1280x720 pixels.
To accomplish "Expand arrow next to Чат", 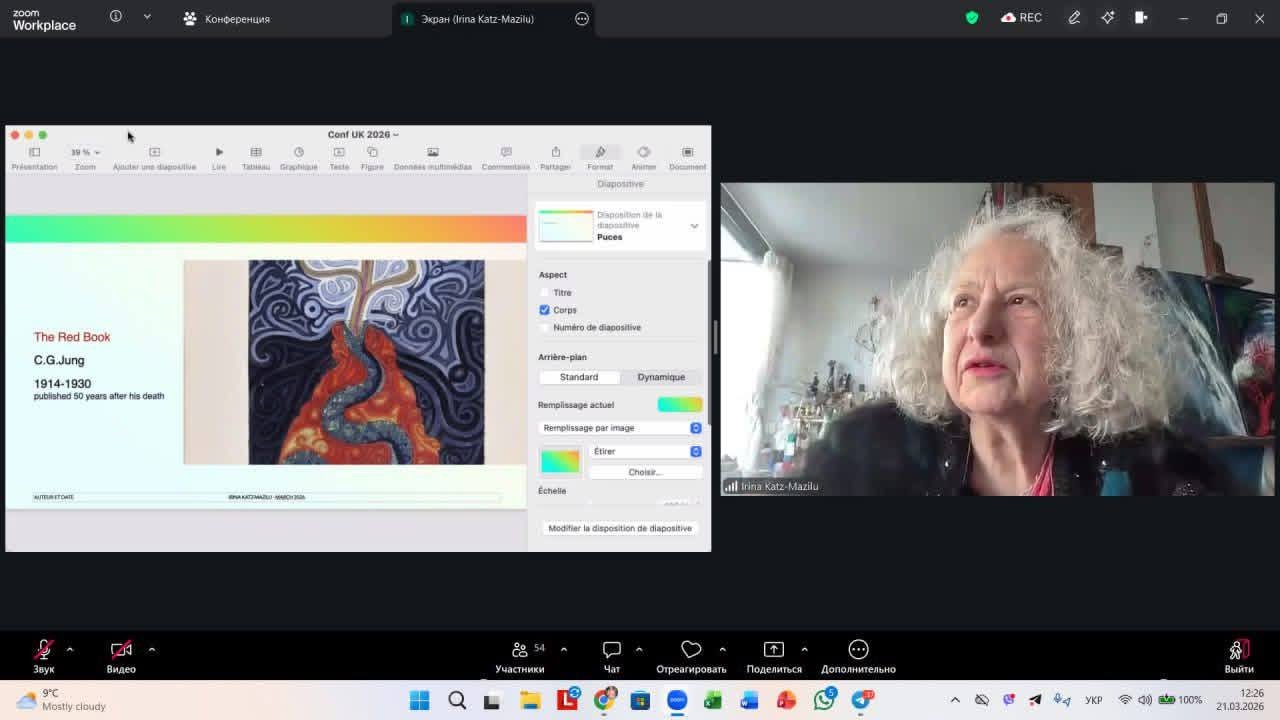I will pos(639,649).
